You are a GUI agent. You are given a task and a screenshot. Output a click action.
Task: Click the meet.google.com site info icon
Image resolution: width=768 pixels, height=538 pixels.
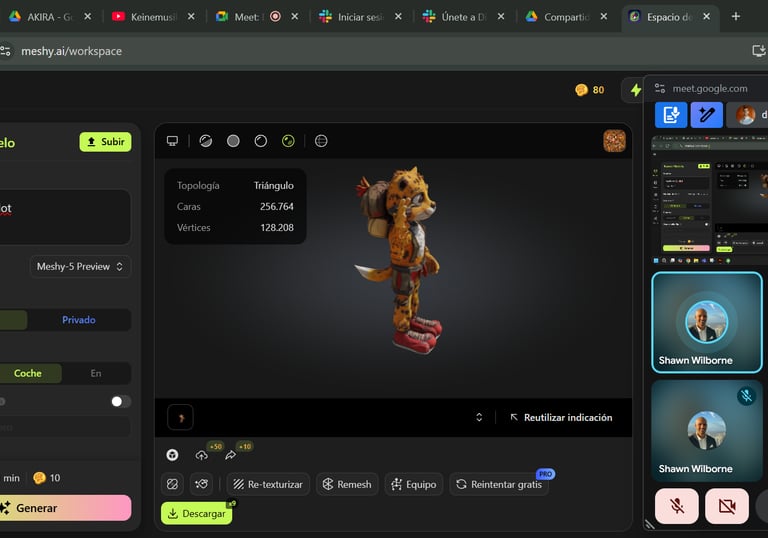coord(660,88)
